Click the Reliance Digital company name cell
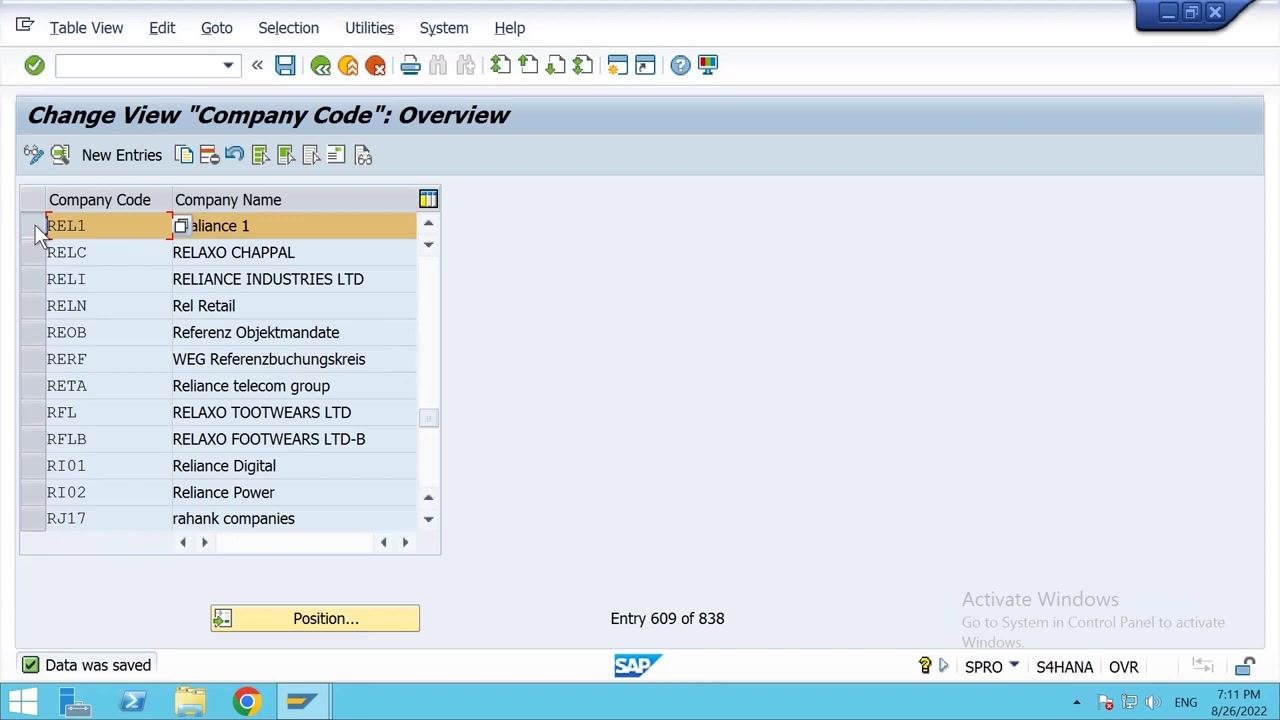Screen dimensions: 1280x720 [294, 466]
